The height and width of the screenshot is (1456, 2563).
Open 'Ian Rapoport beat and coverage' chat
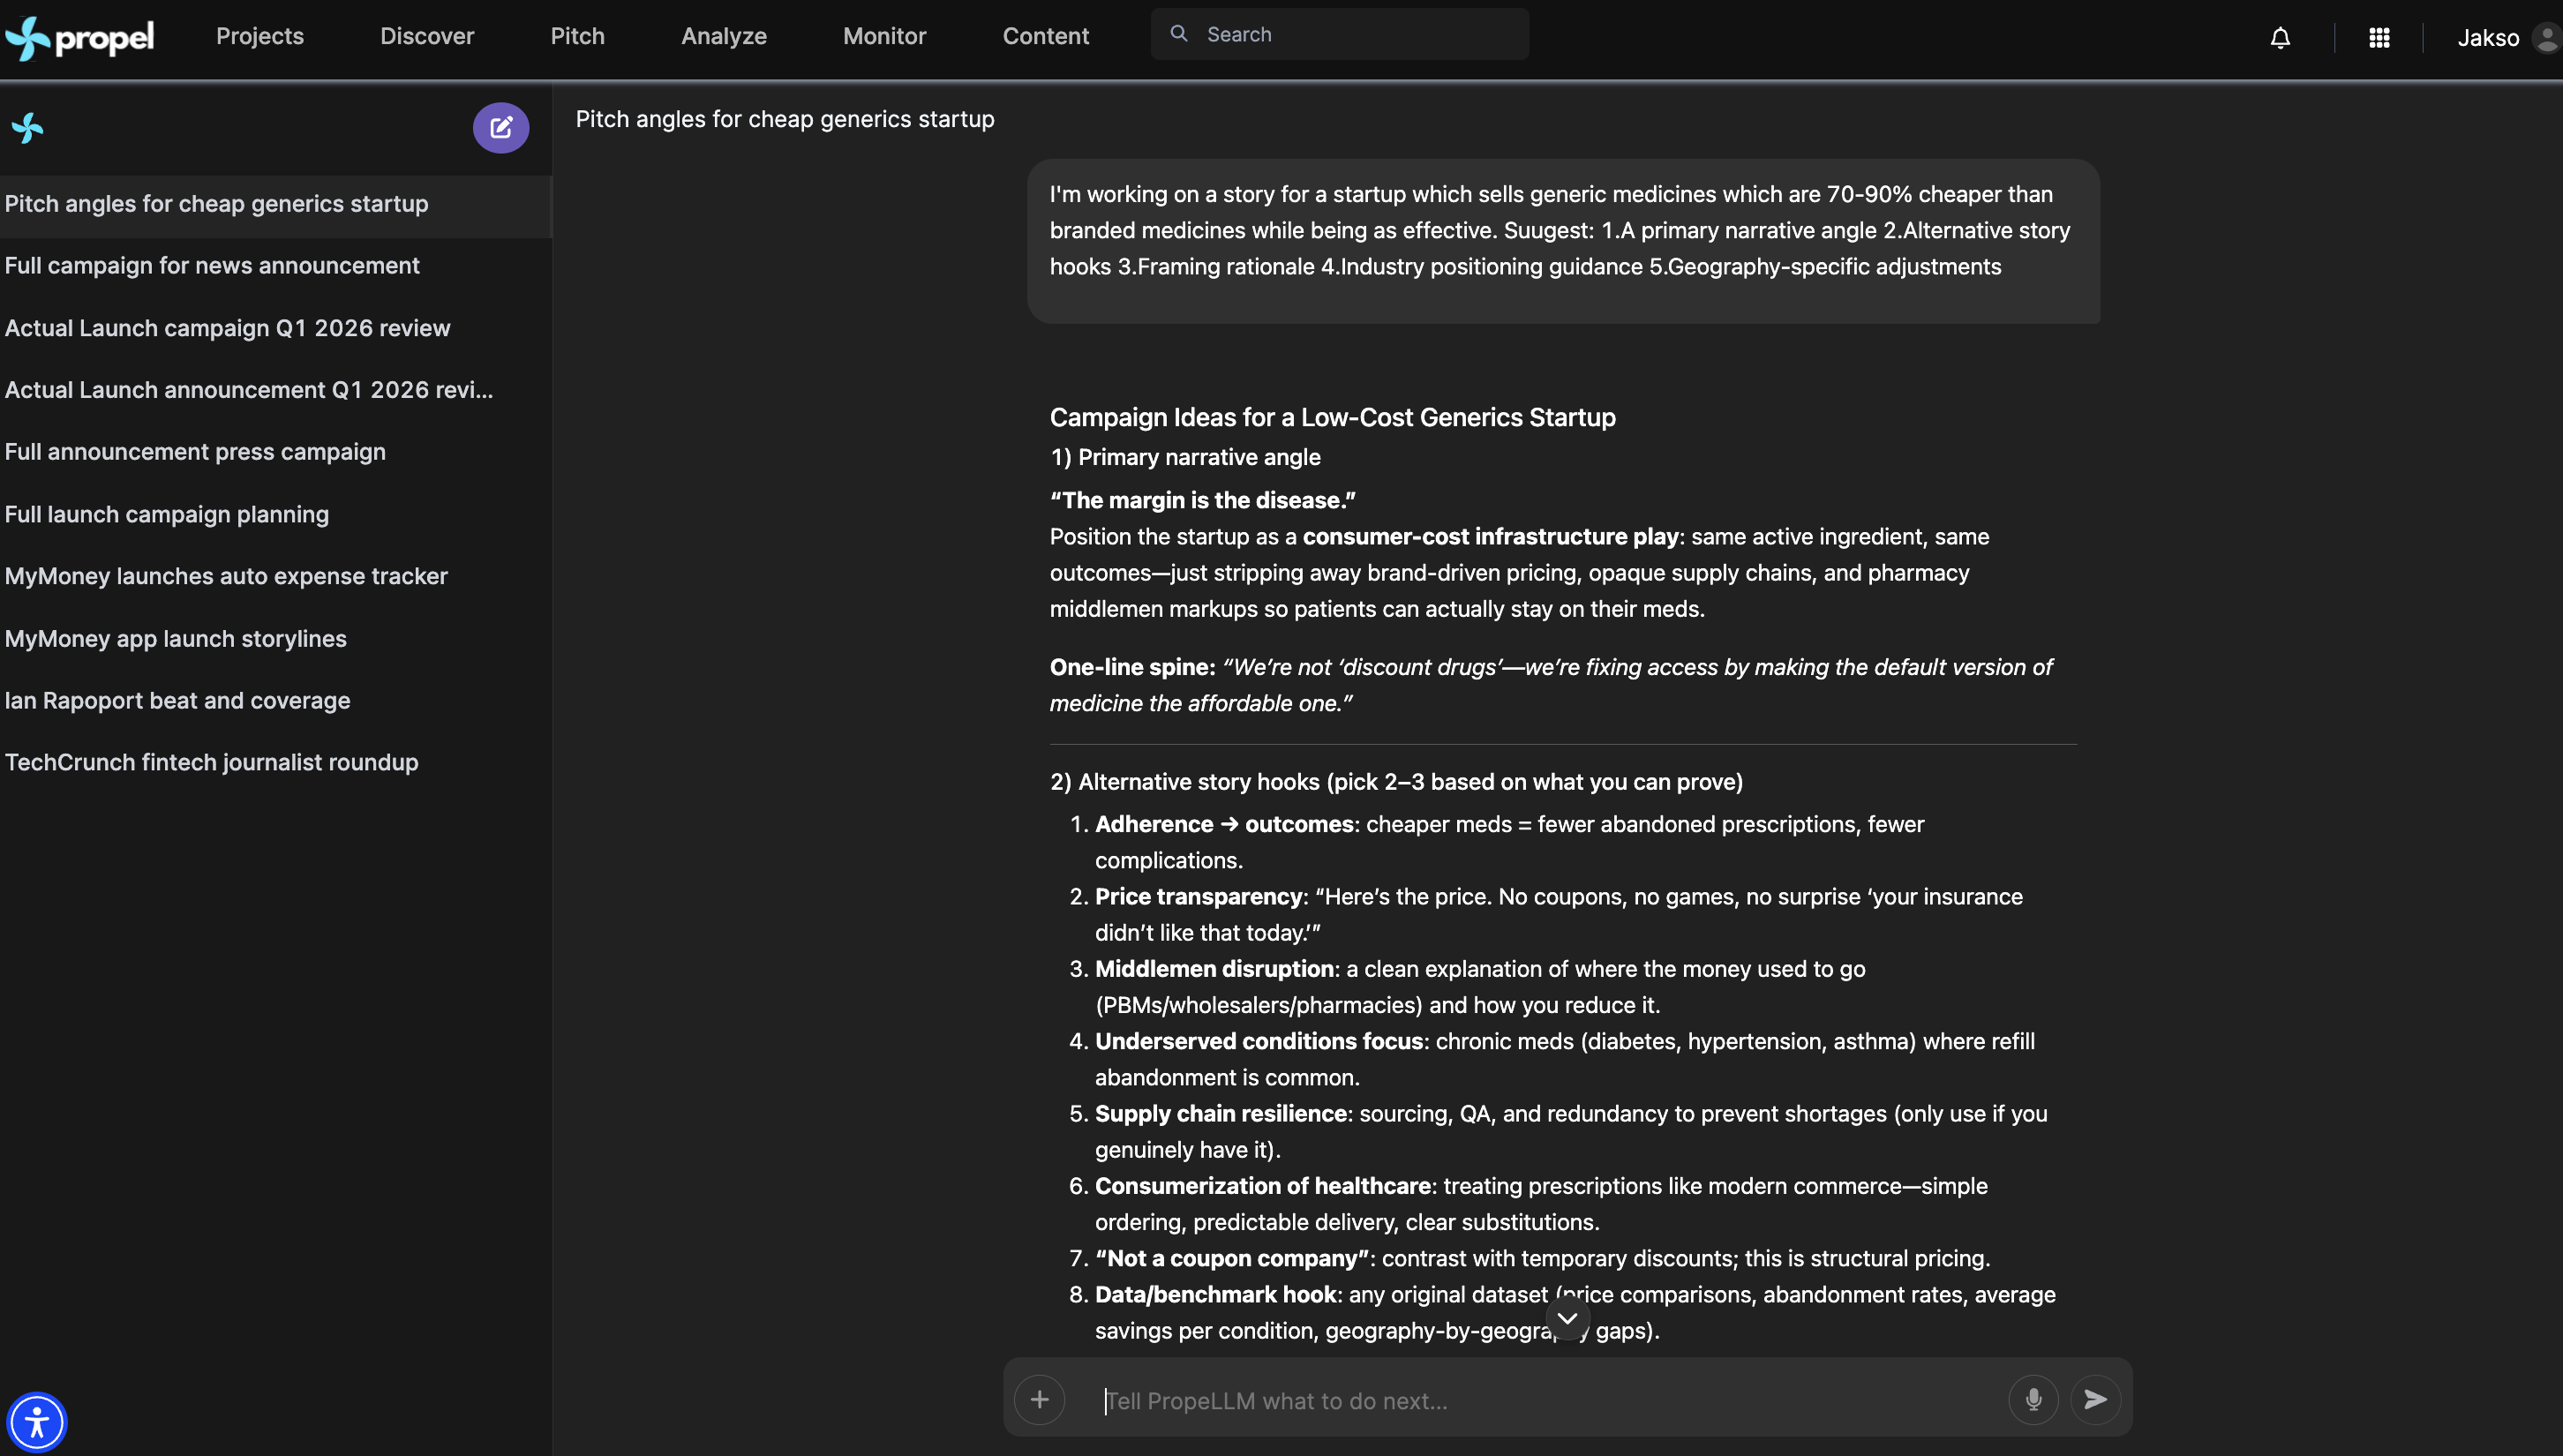[x=177, y=701]
